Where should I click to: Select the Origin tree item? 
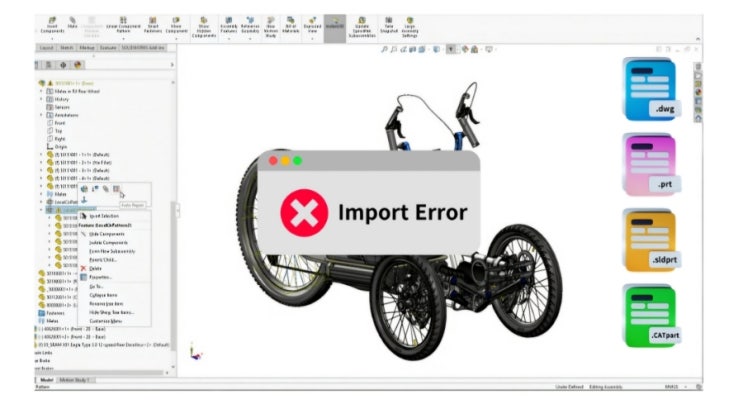click(x=61, y=147)
